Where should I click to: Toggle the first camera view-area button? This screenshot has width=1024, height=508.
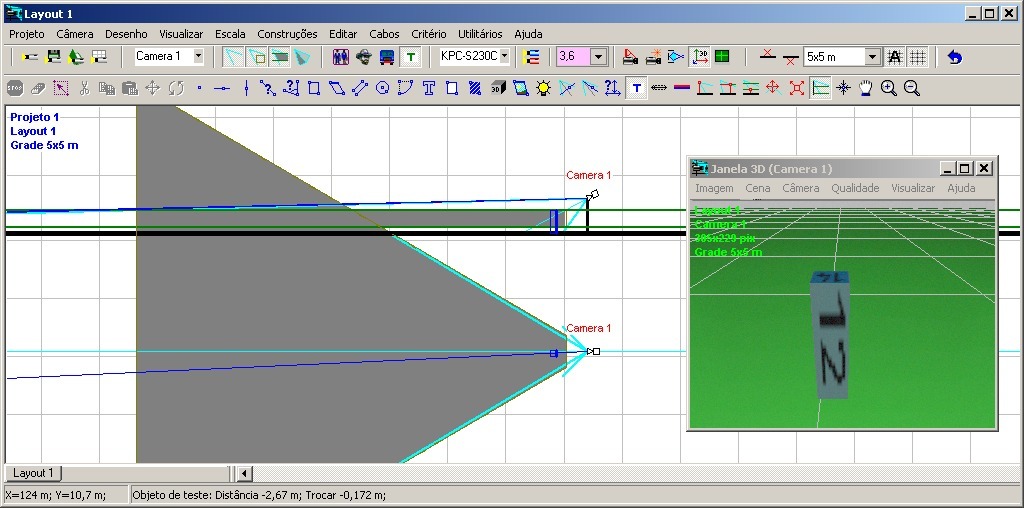[234, 57]
